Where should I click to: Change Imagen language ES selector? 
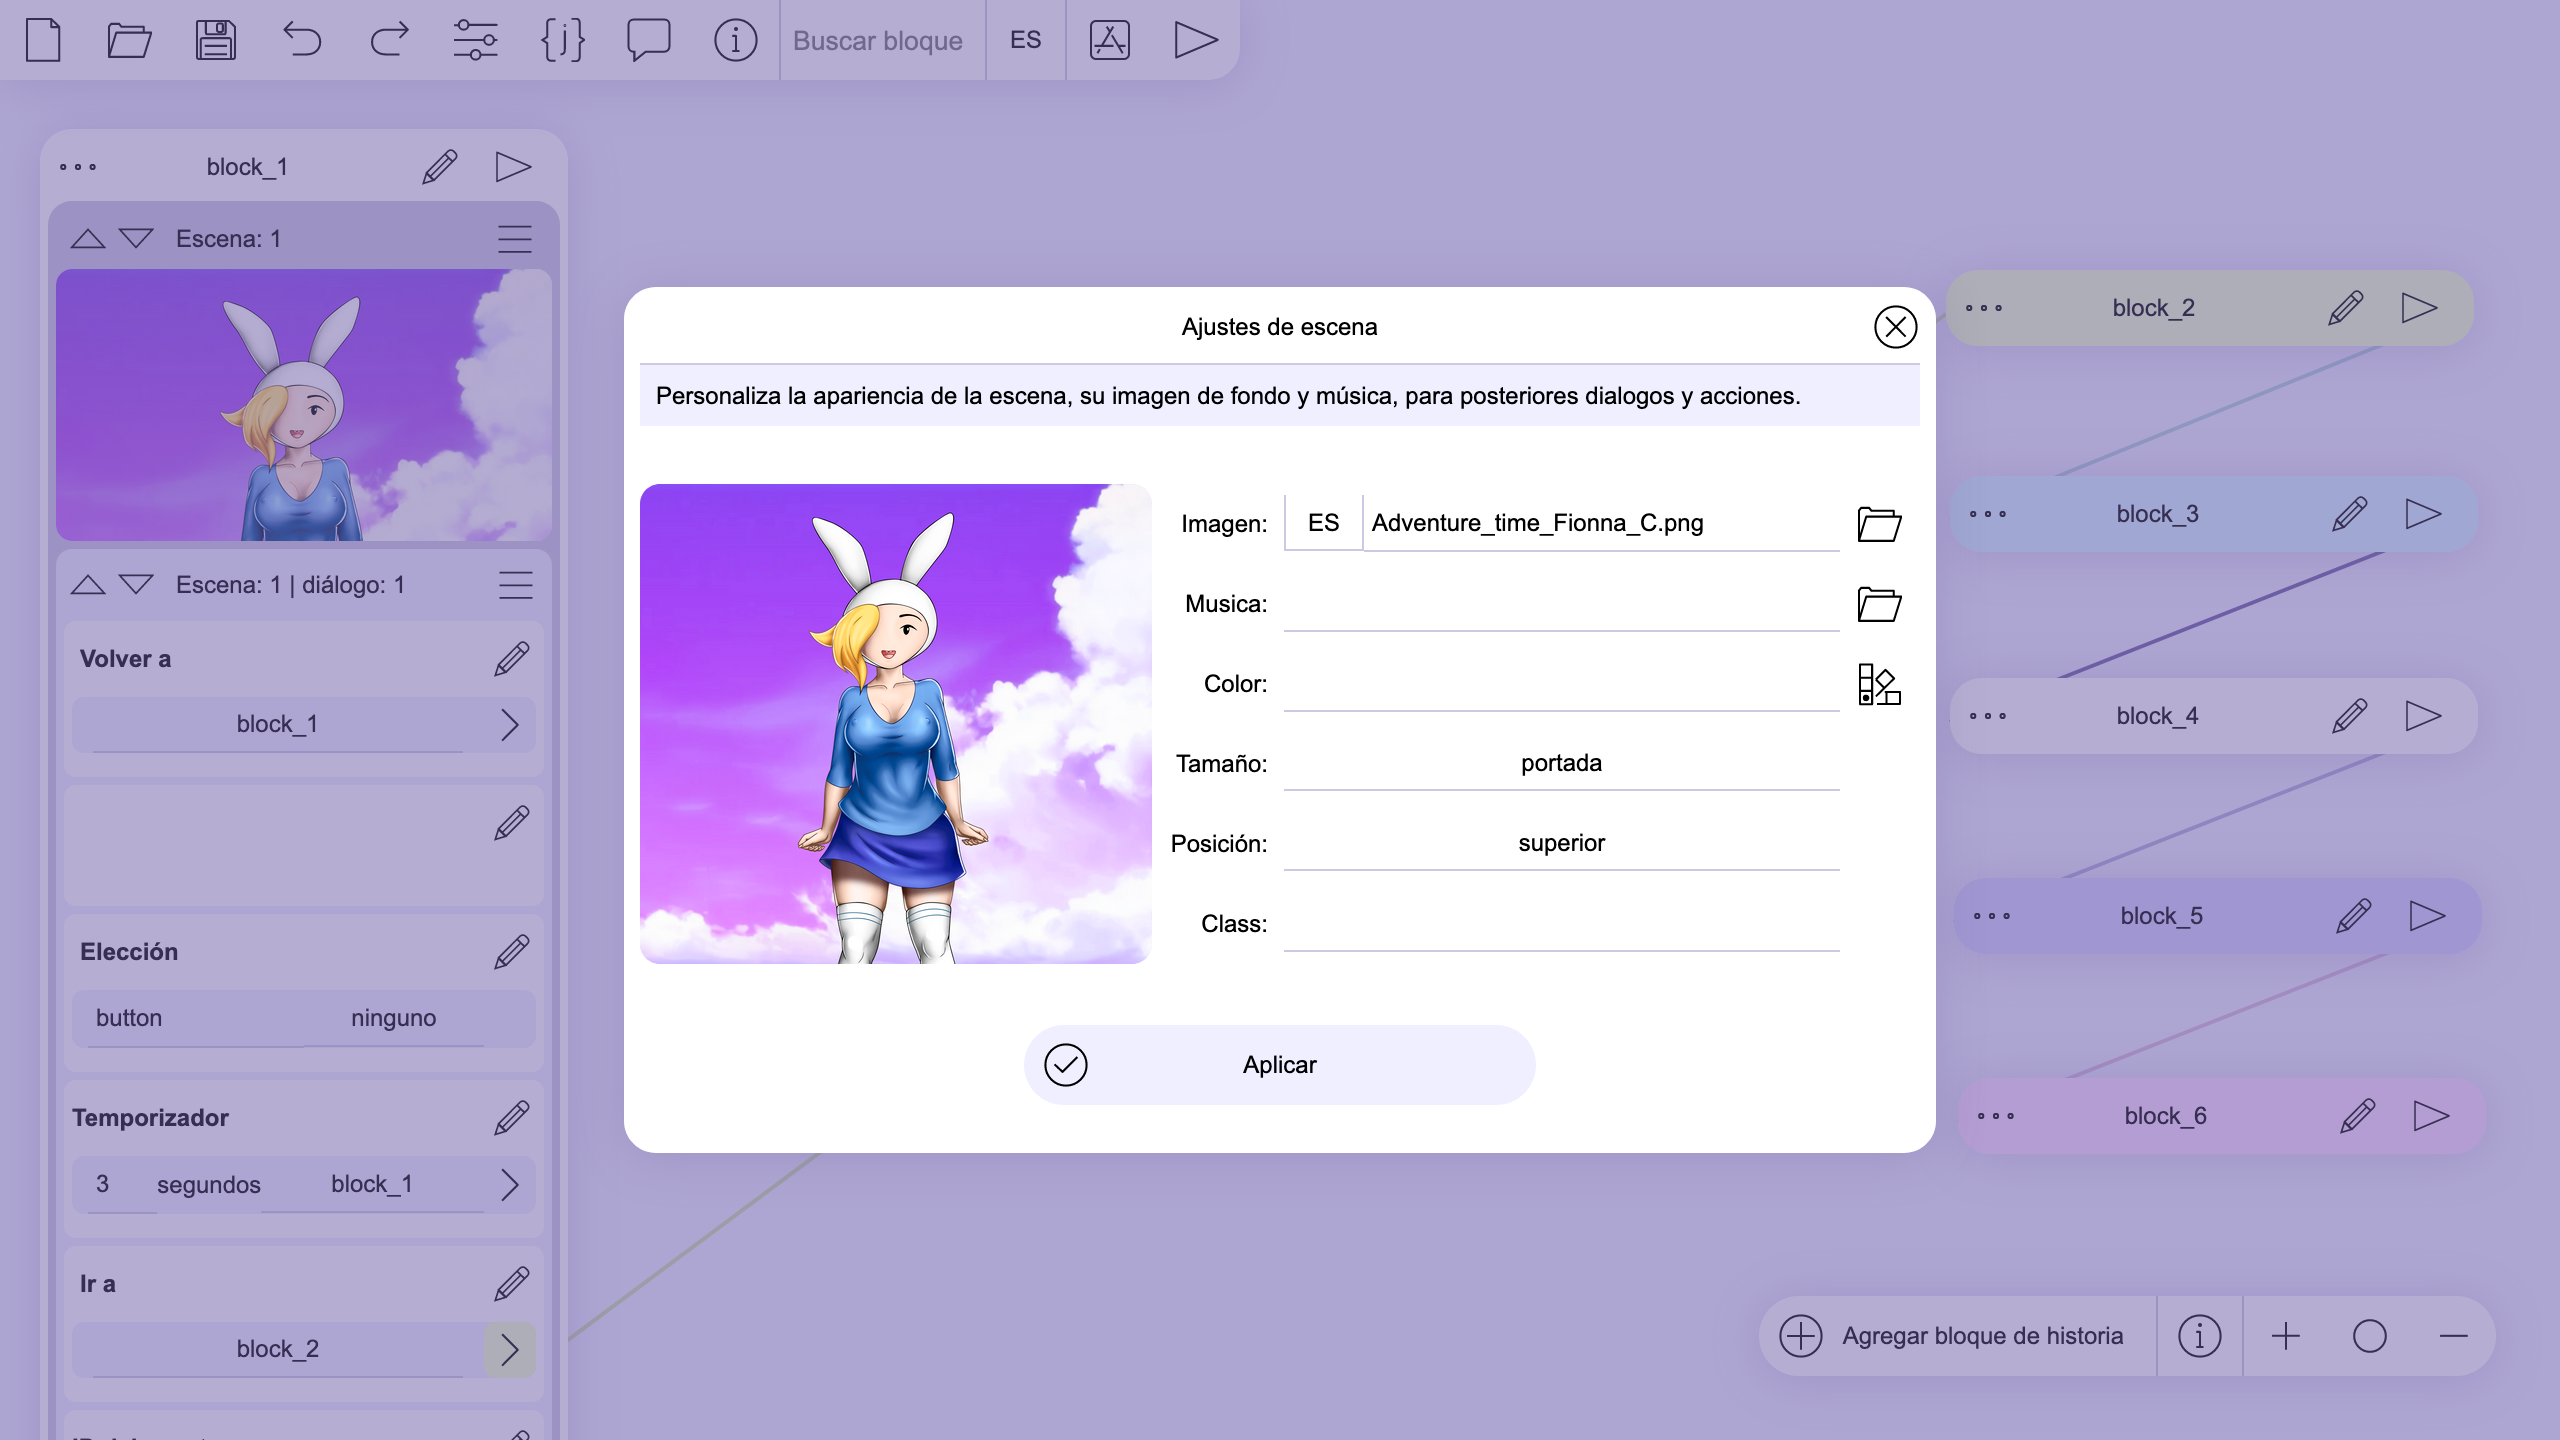pos(1323,523)
